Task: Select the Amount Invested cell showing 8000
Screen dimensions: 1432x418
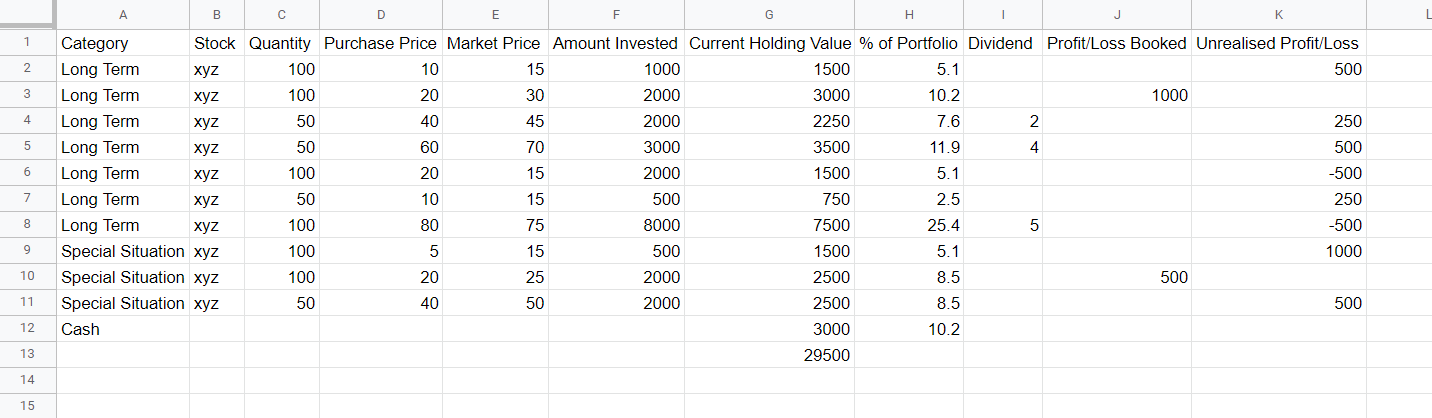Action: tap(615, 225)
